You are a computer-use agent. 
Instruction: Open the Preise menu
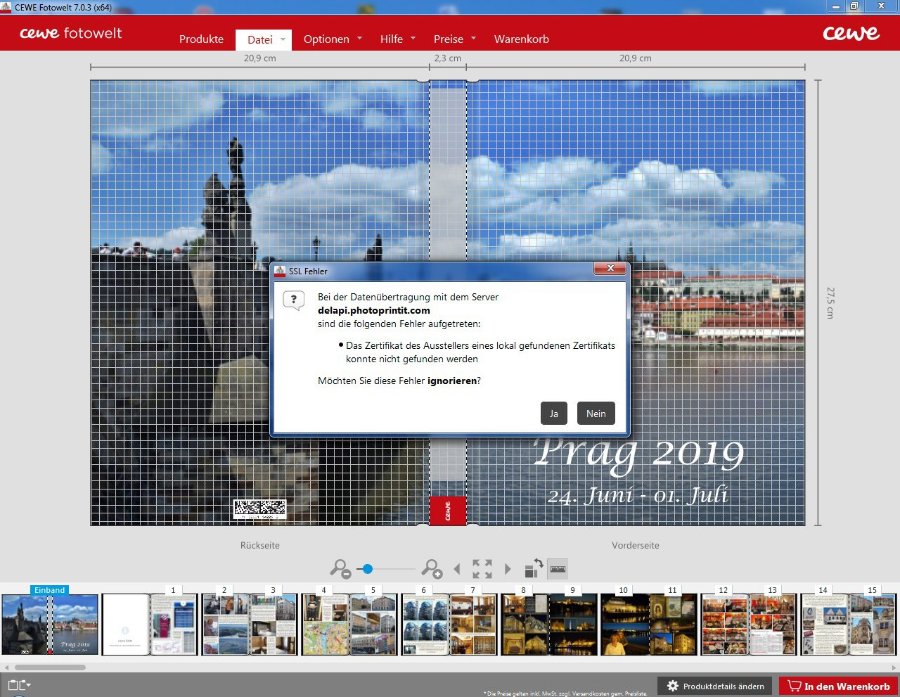click(x=448, y=39)
